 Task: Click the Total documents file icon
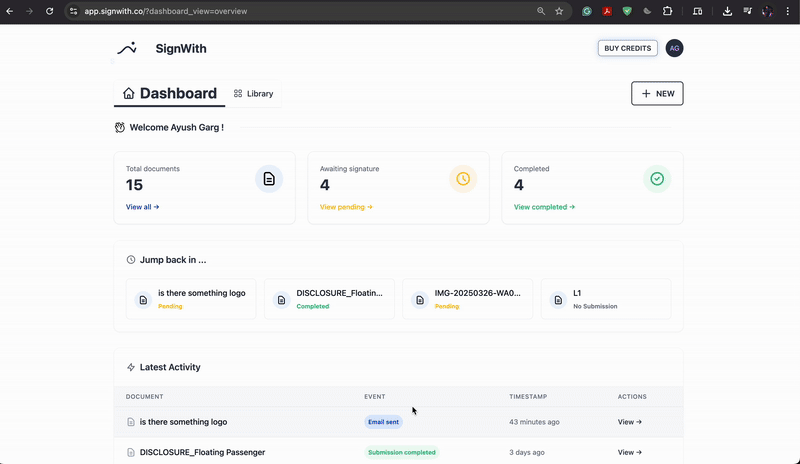[x=269, y=179]
